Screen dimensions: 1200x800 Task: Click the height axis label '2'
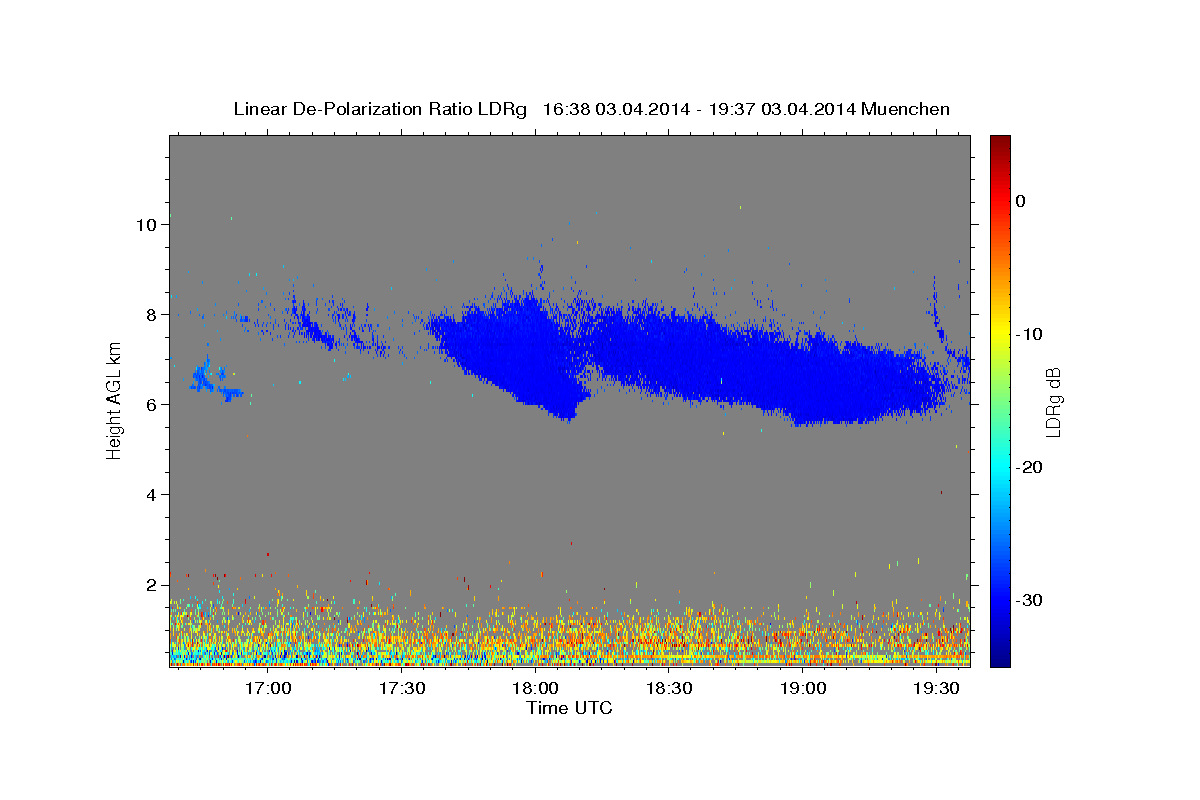pos(151,584)
